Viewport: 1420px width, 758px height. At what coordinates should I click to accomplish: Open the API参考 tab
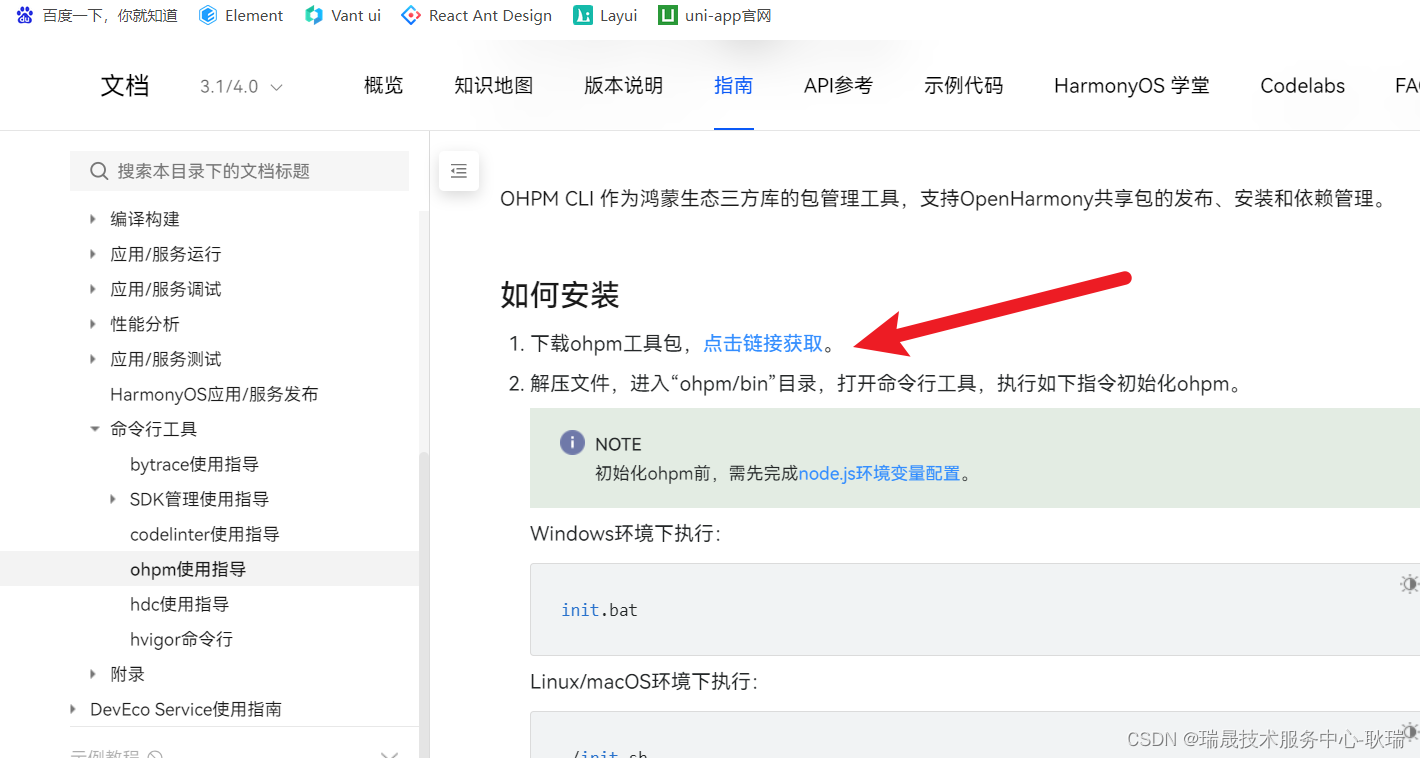coord(838,86)
